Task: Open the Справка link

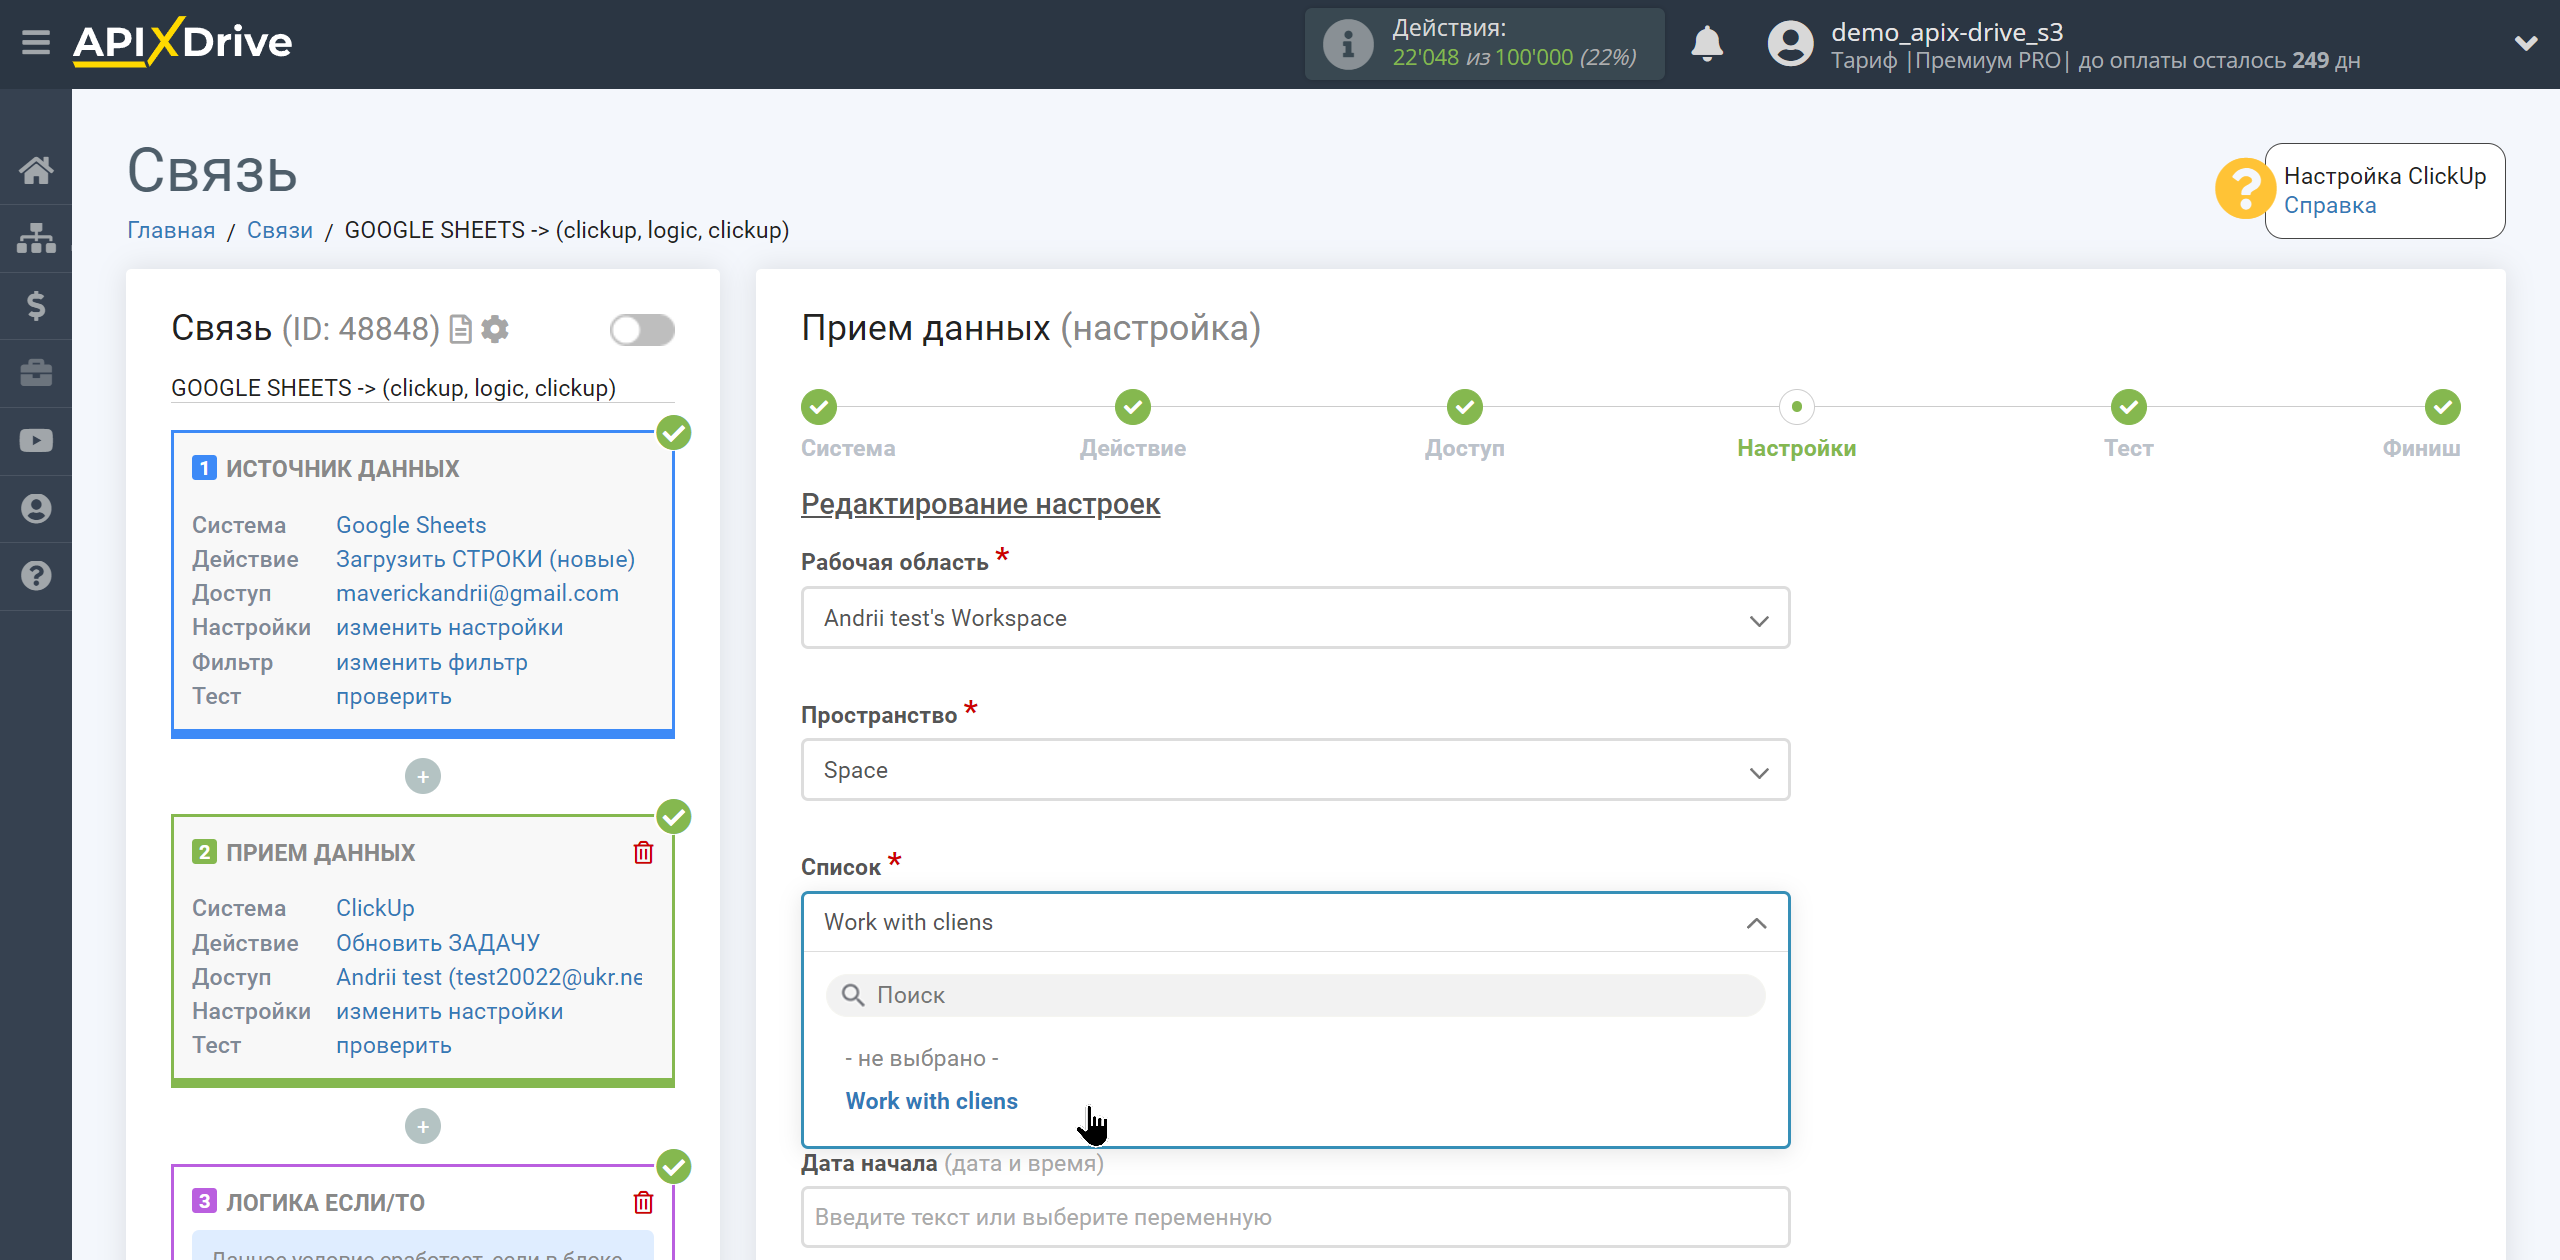Action: (2329, 206)
